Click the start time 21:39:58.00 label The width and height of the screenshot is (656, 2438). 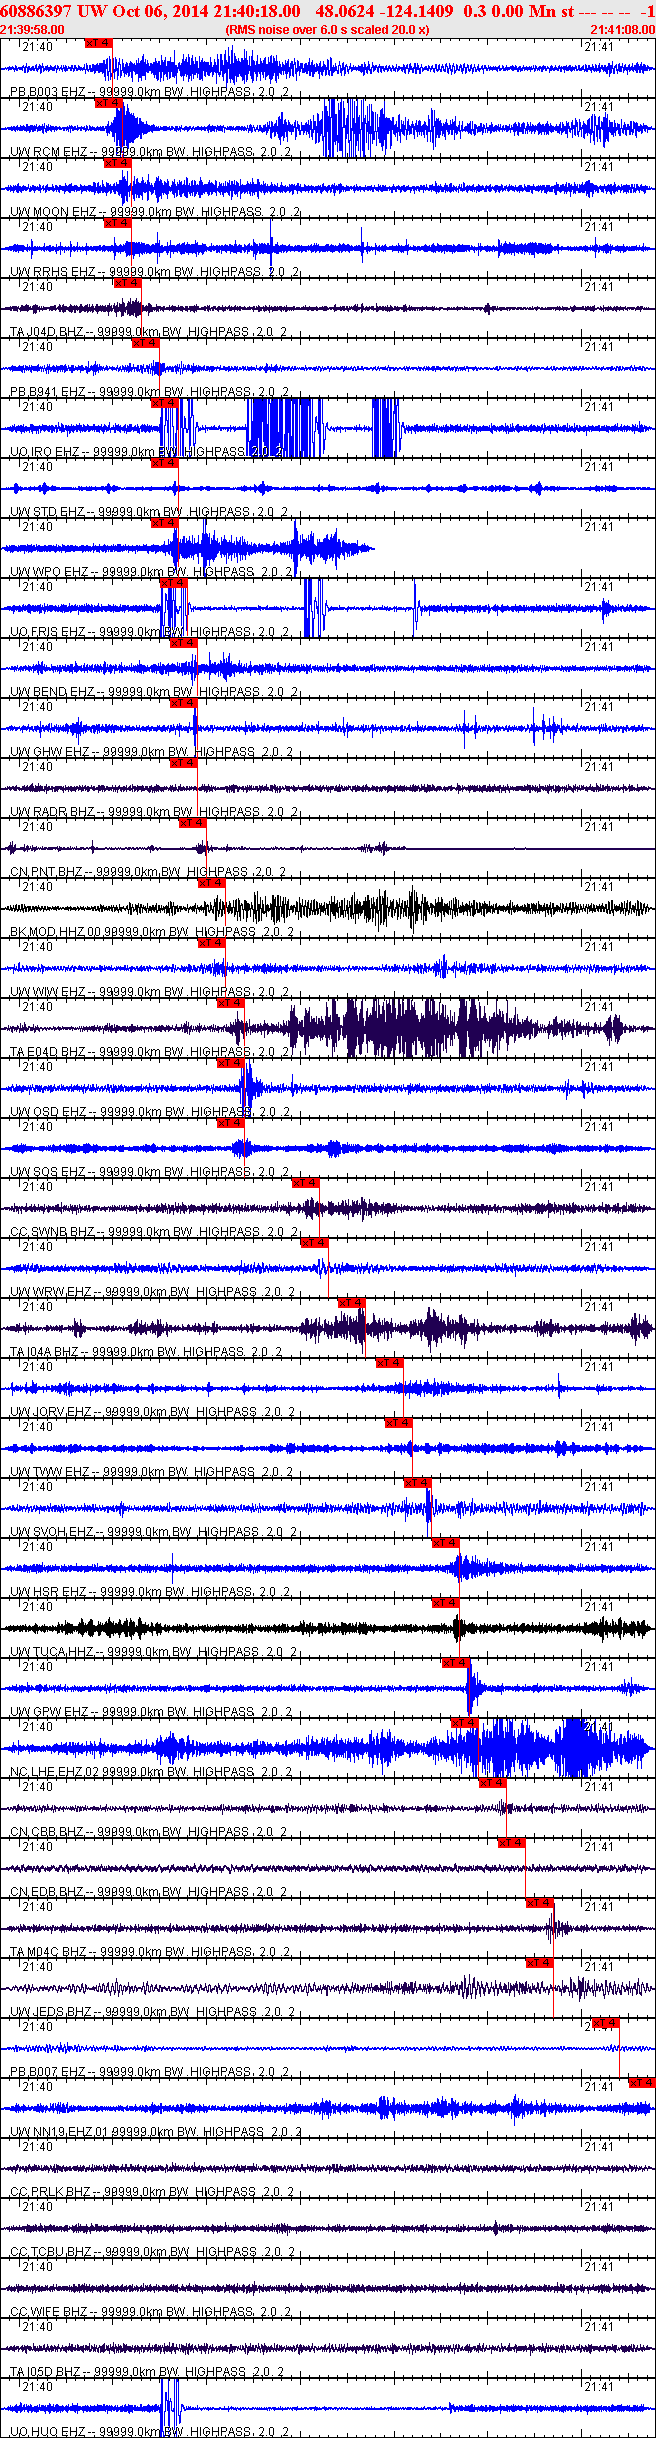tap(33, 30)
